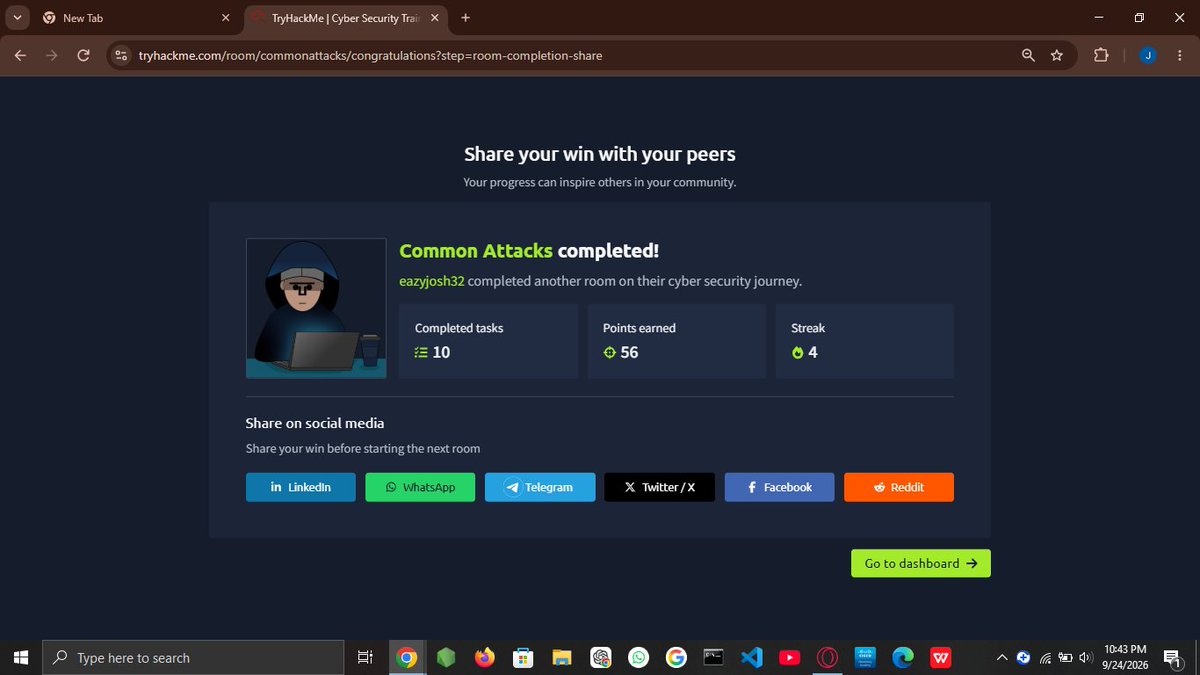Click the blue plus tray icon
The image size is (1200, 675).
[x=1023, y=658]
